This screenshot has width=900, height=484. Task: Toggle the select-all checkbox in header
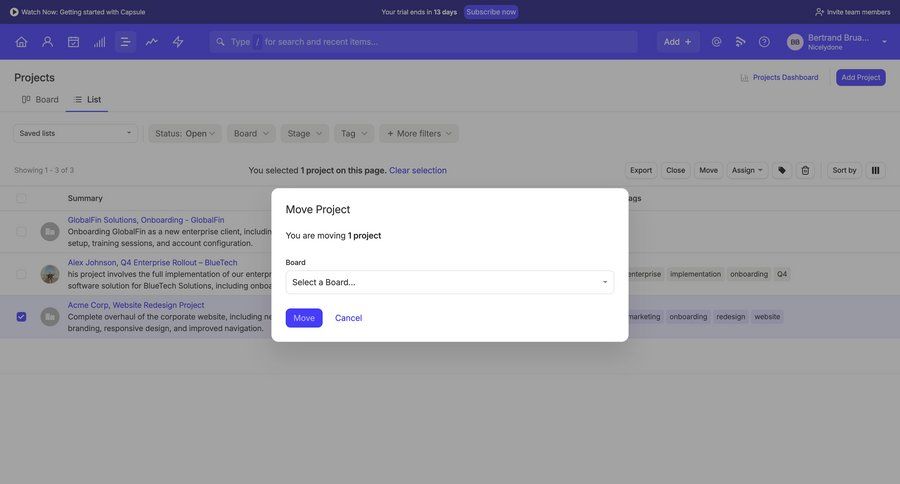tap(21, 198)
